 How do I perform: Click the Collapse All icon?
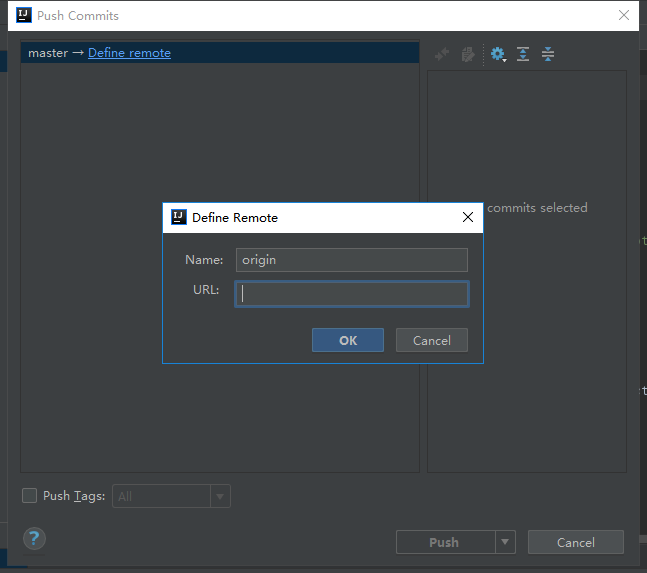click(x=548, y=54)
